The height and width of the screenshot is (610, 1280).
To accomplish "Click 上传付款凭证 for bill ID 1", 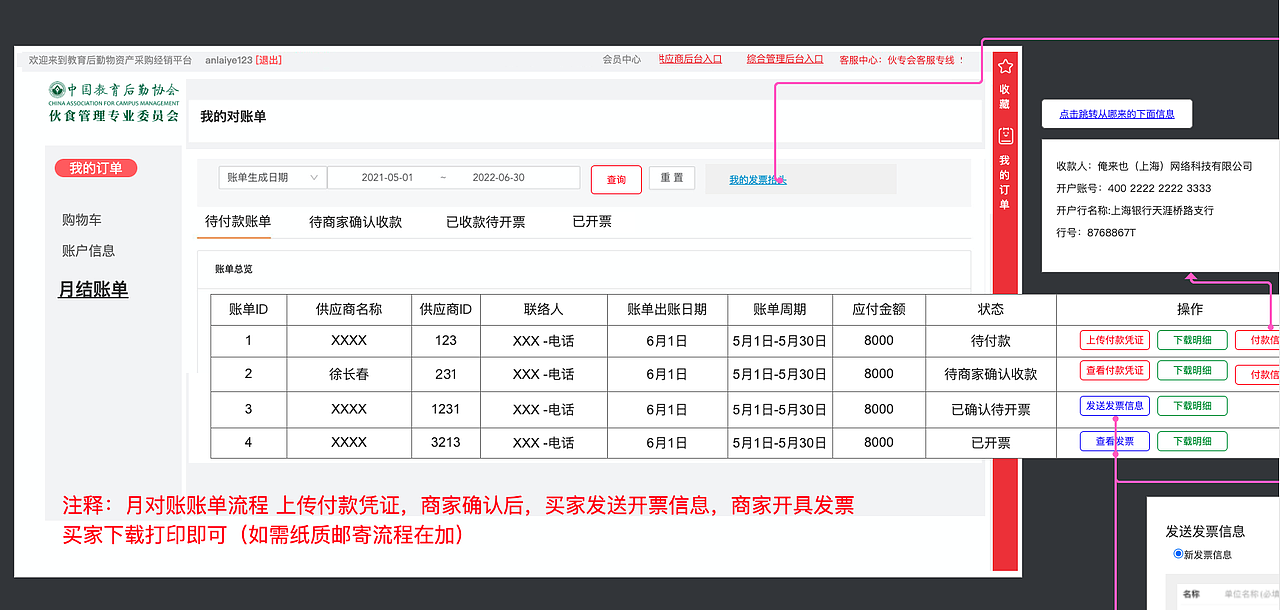I will (1114, 340).
